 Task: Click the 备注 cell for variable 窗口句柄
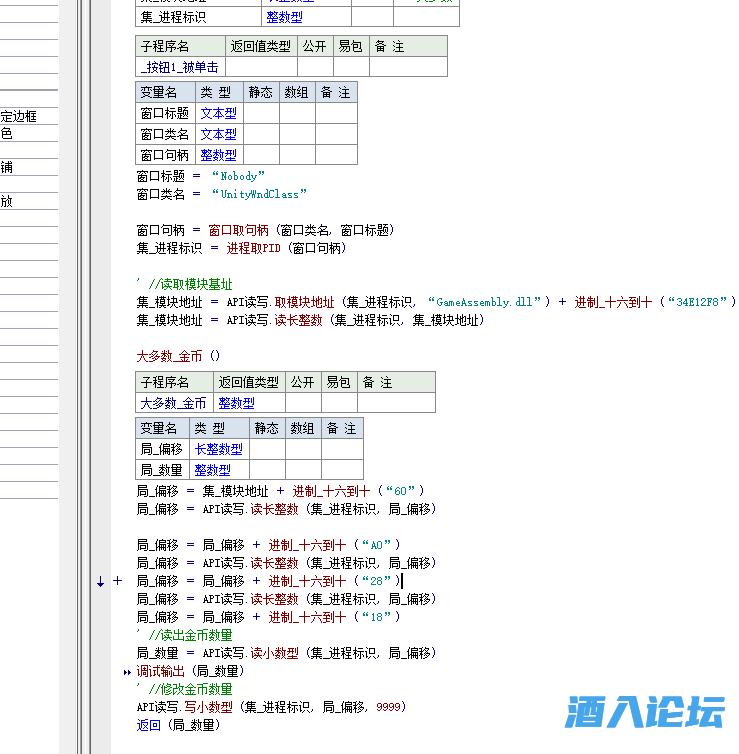(x=336, y=155)
